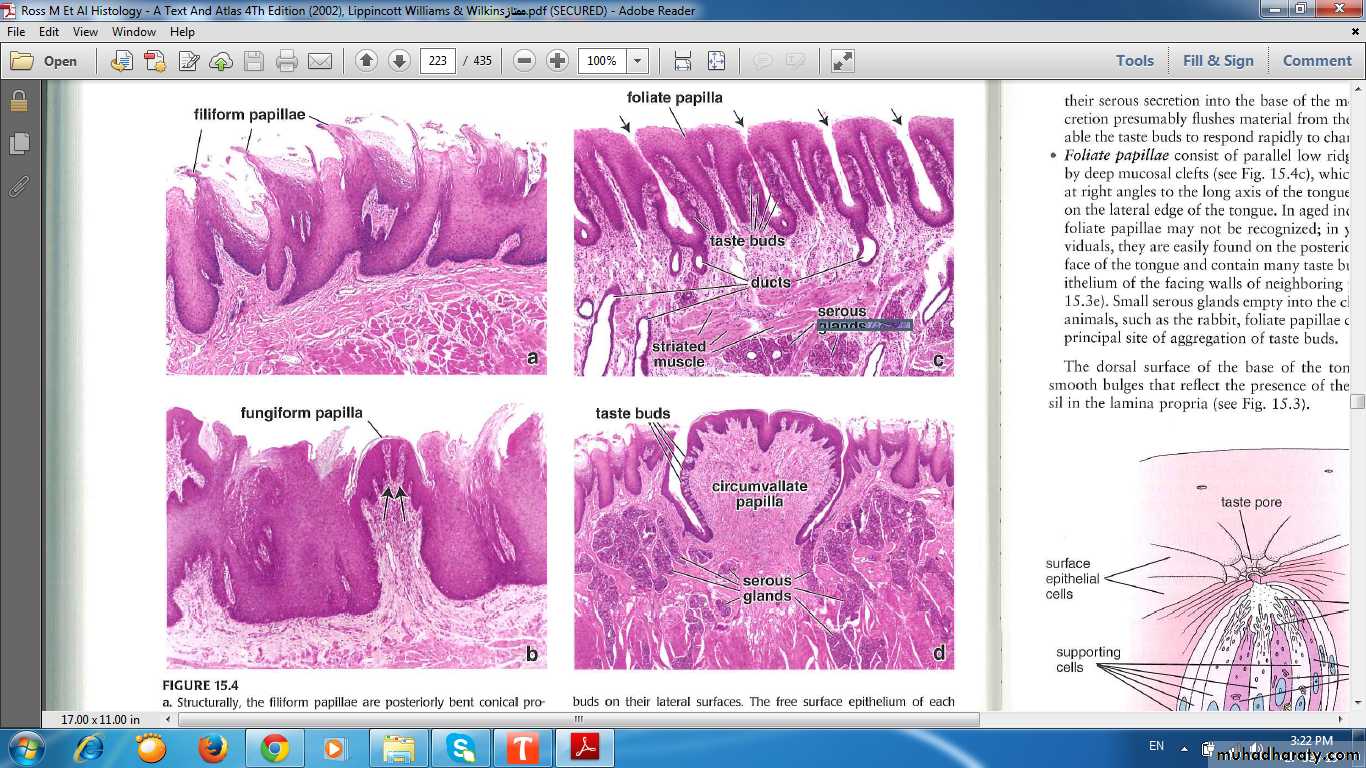Click the Print file icon
The image size is (1366, 768).
(x=287, y=61)
